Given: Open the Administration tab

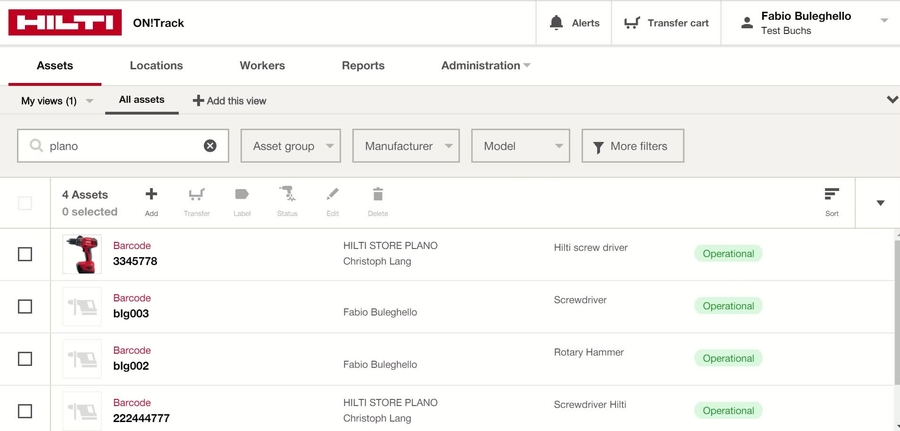Looking at the screenshot, I should (480, 65).
